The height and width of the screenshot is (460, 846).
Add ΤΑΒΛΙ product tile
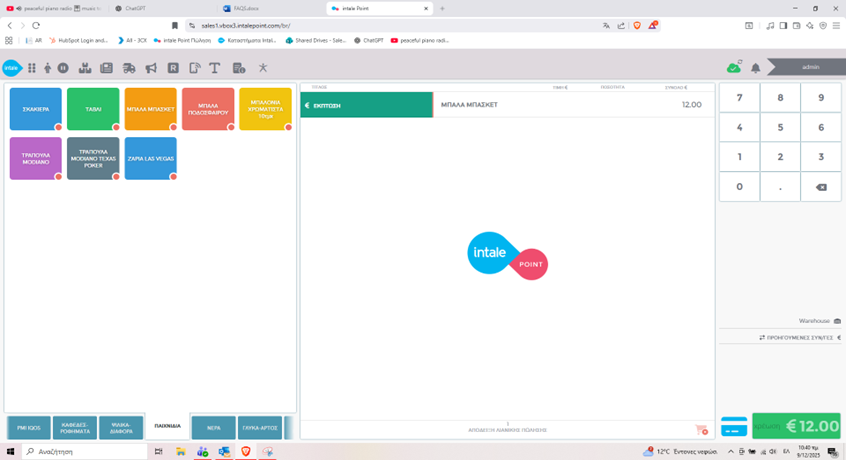(93, 109)
